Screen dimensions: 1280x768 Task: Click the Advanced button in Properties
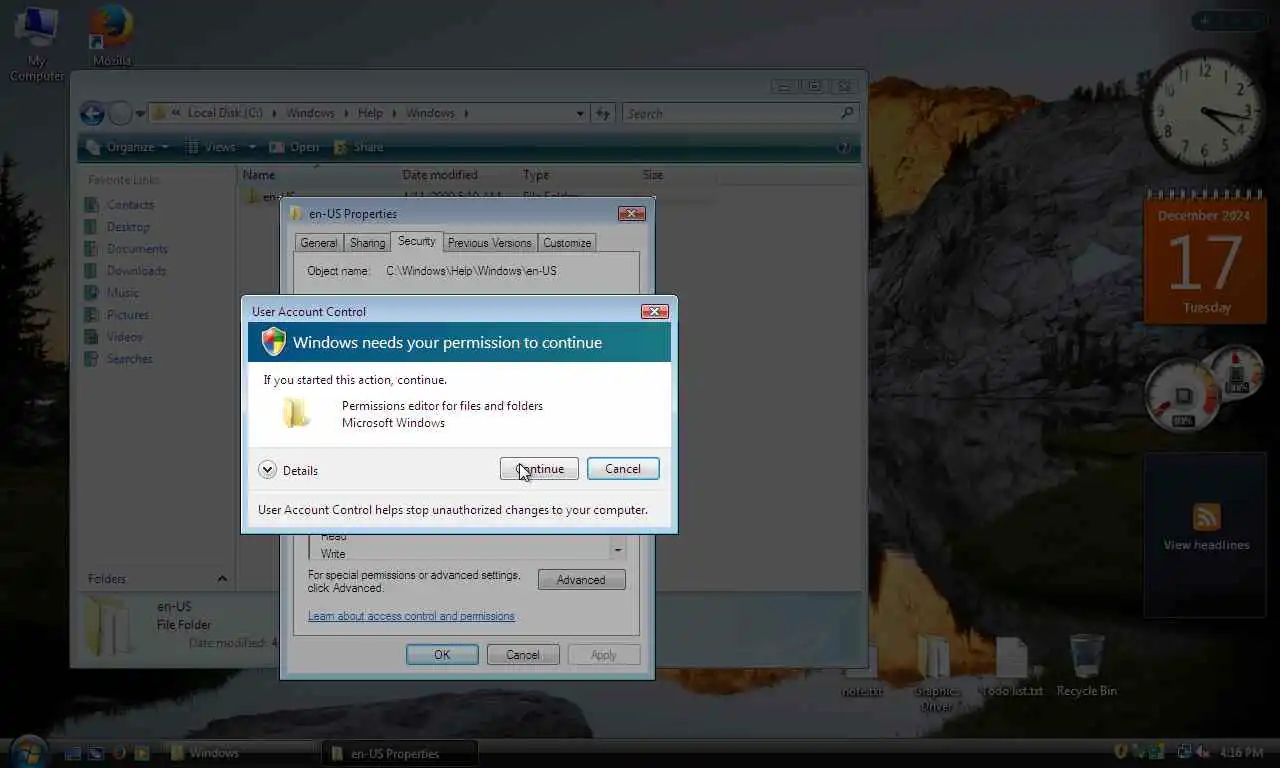[x=581, y=580]
